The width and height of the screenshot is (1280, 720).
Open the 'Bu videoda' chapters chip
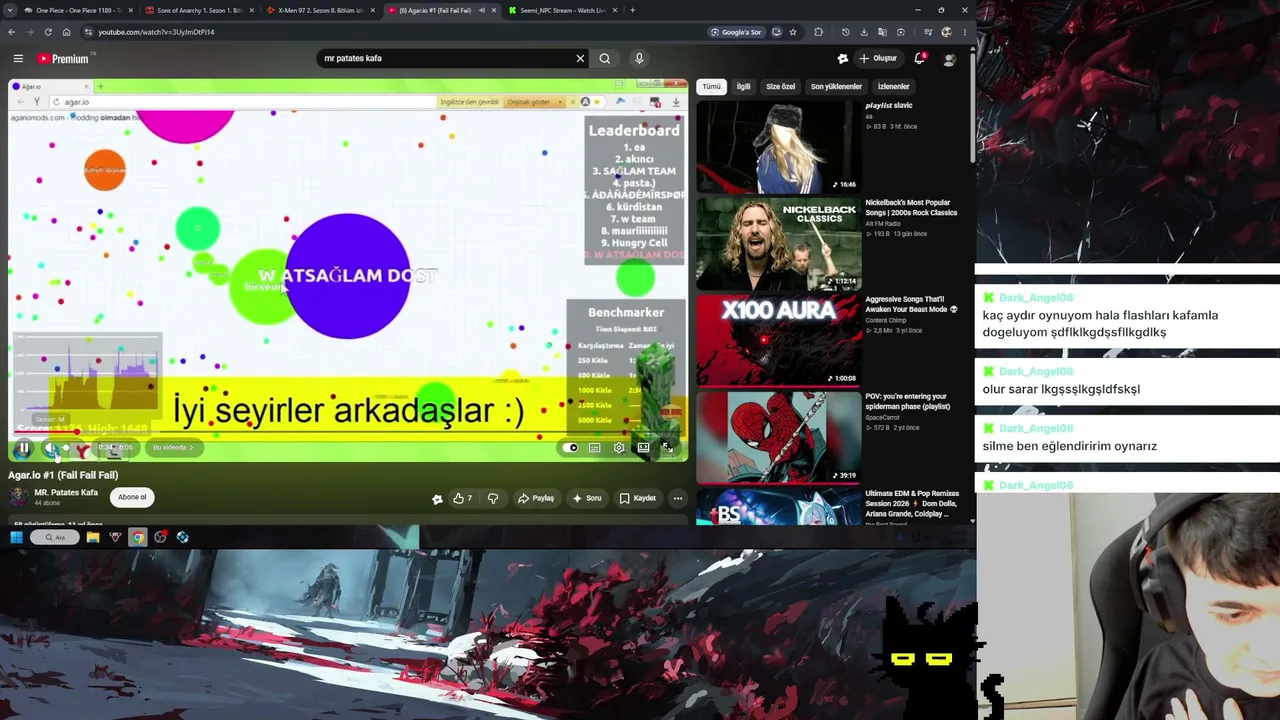(173, 448)
